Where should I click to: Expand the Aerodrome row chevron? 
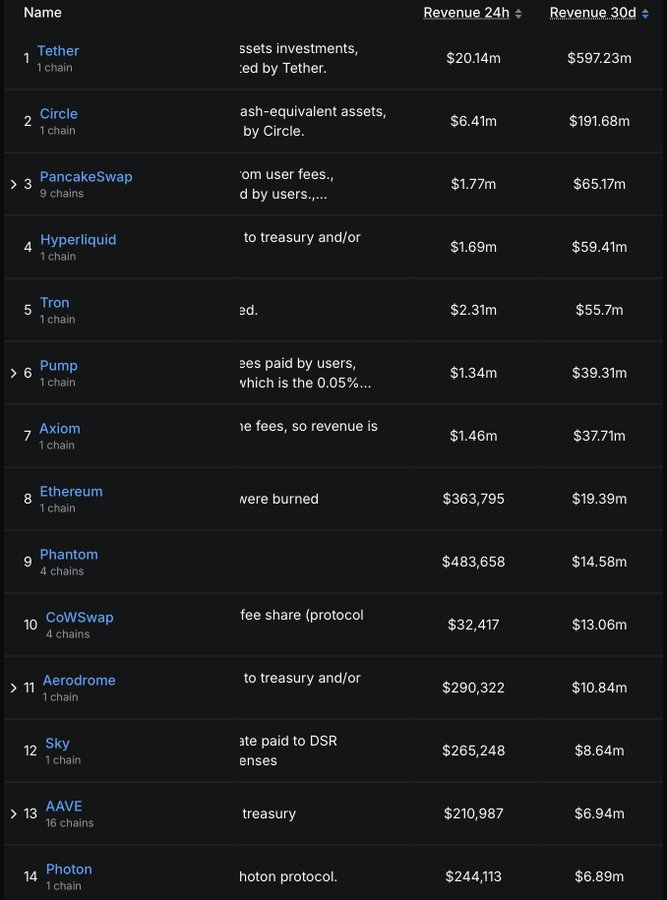[13, 688]
